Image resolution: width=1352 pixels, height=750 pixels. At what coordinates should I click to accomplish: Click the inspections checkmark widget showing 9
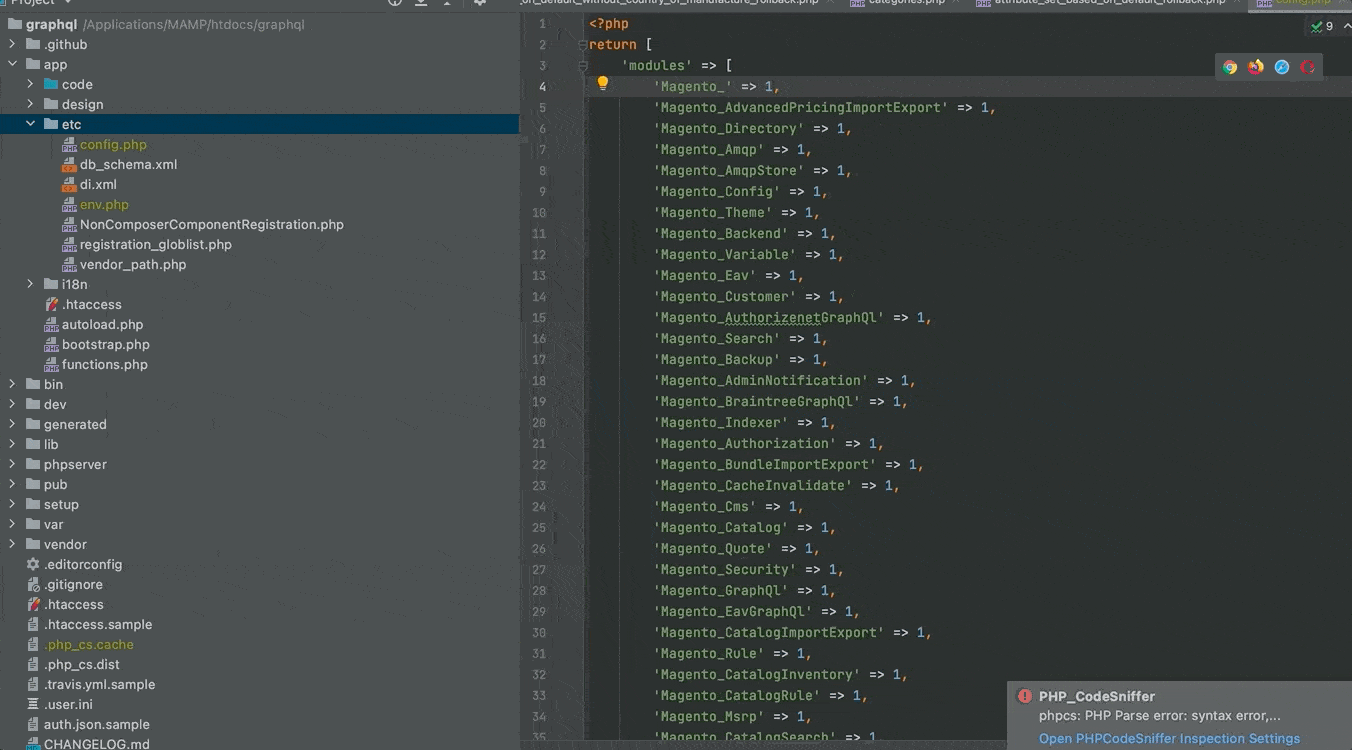coord(1321,27)
